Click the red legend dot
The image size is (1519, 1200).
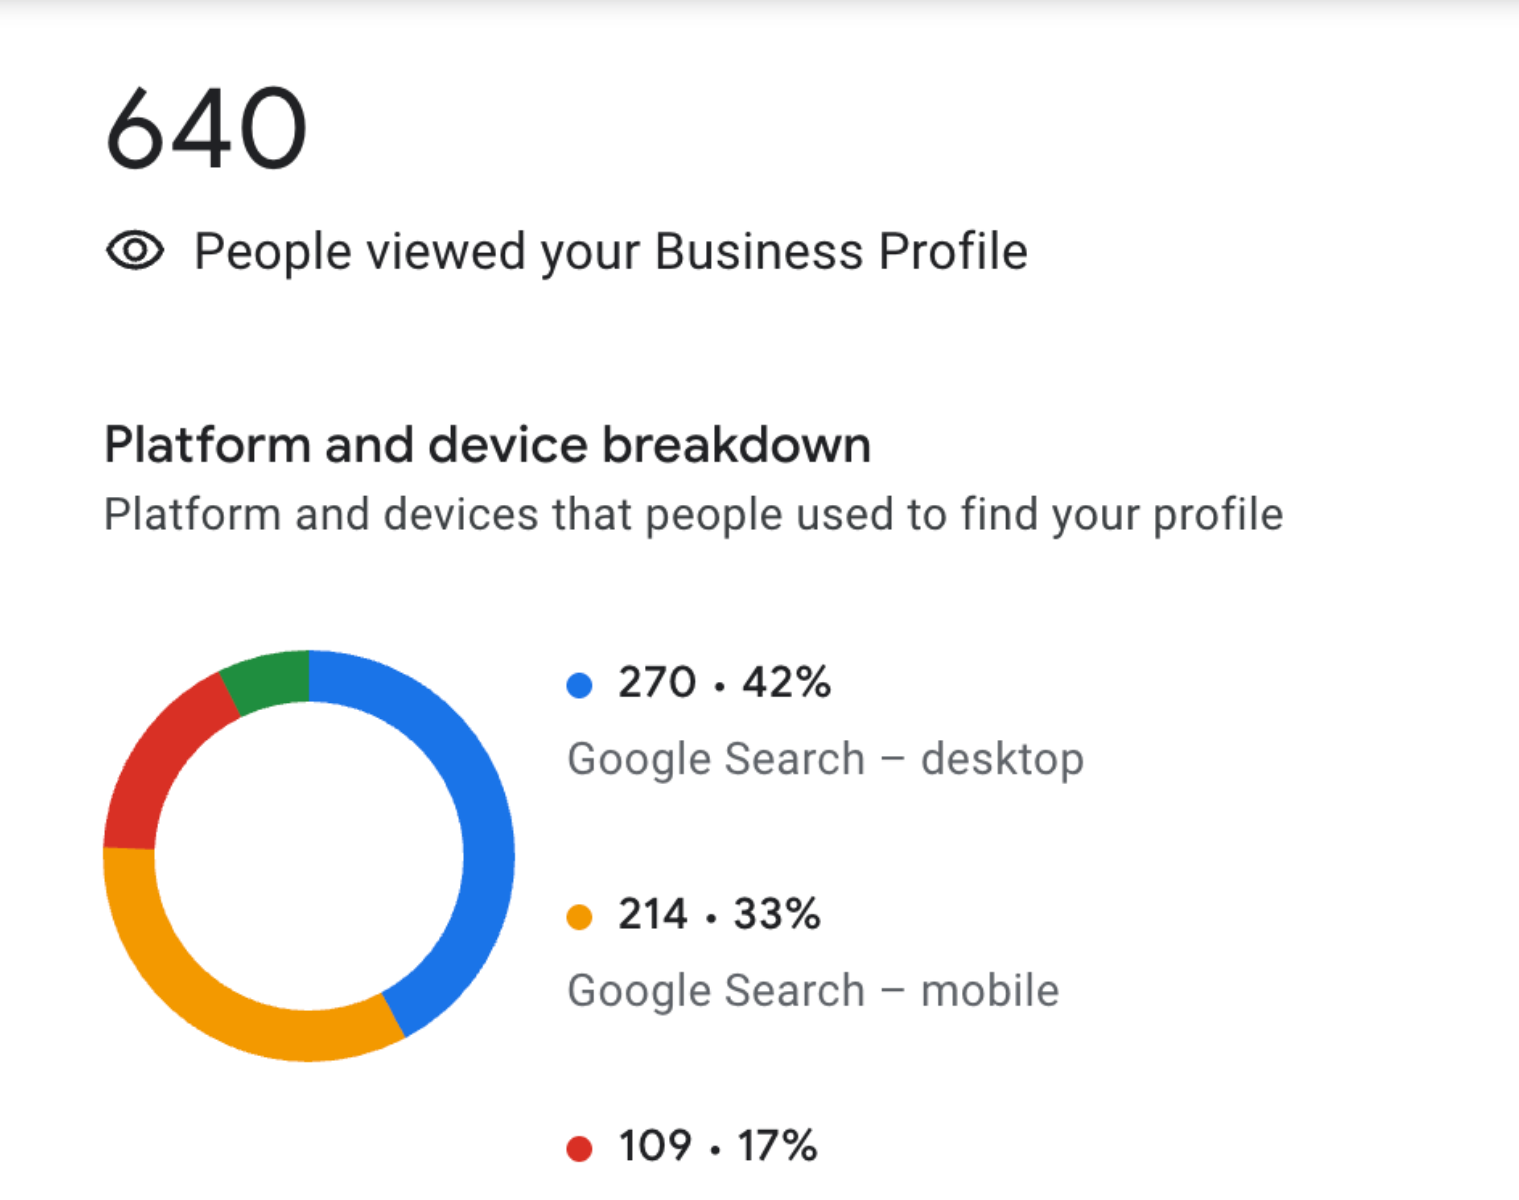[580, 1148]
